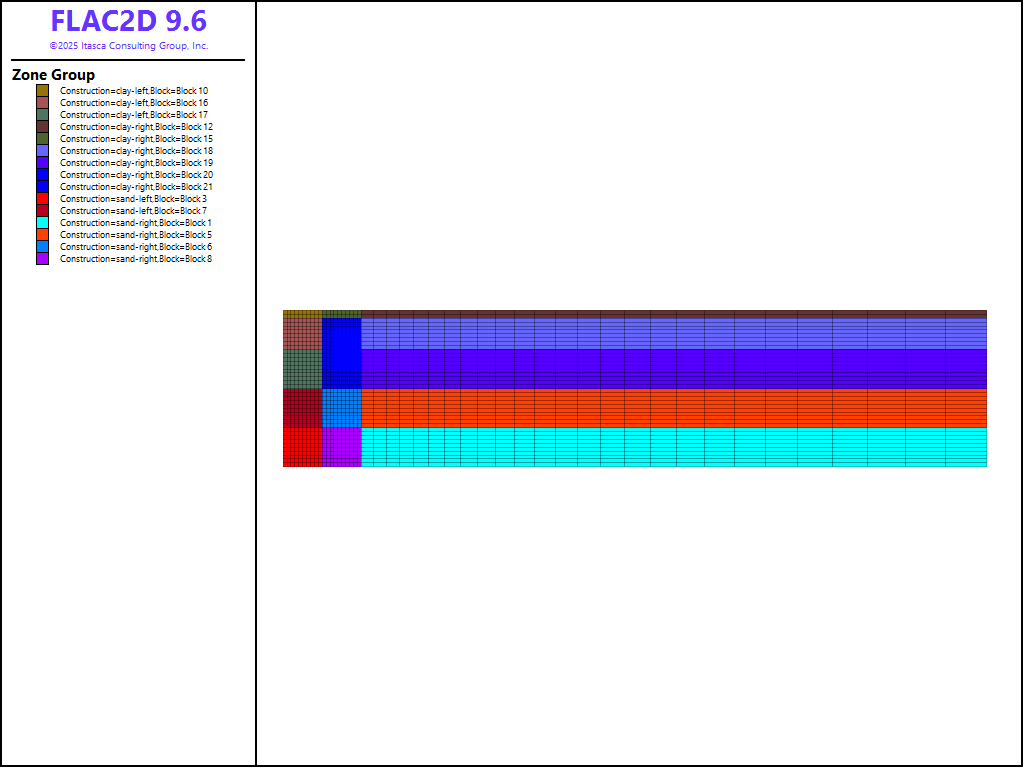Click the 'Zone Group' legend heading
The width and height of the screenshot is (1024, 768).
click(x=54, y=75)
